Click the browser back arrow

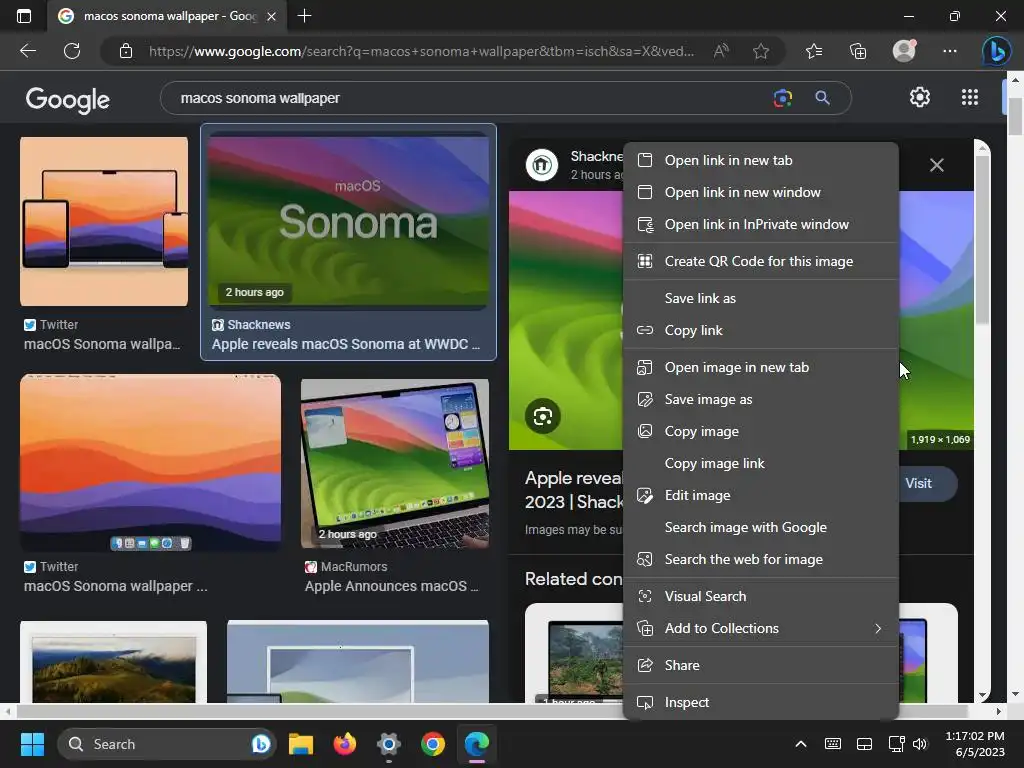pos(27,51)
